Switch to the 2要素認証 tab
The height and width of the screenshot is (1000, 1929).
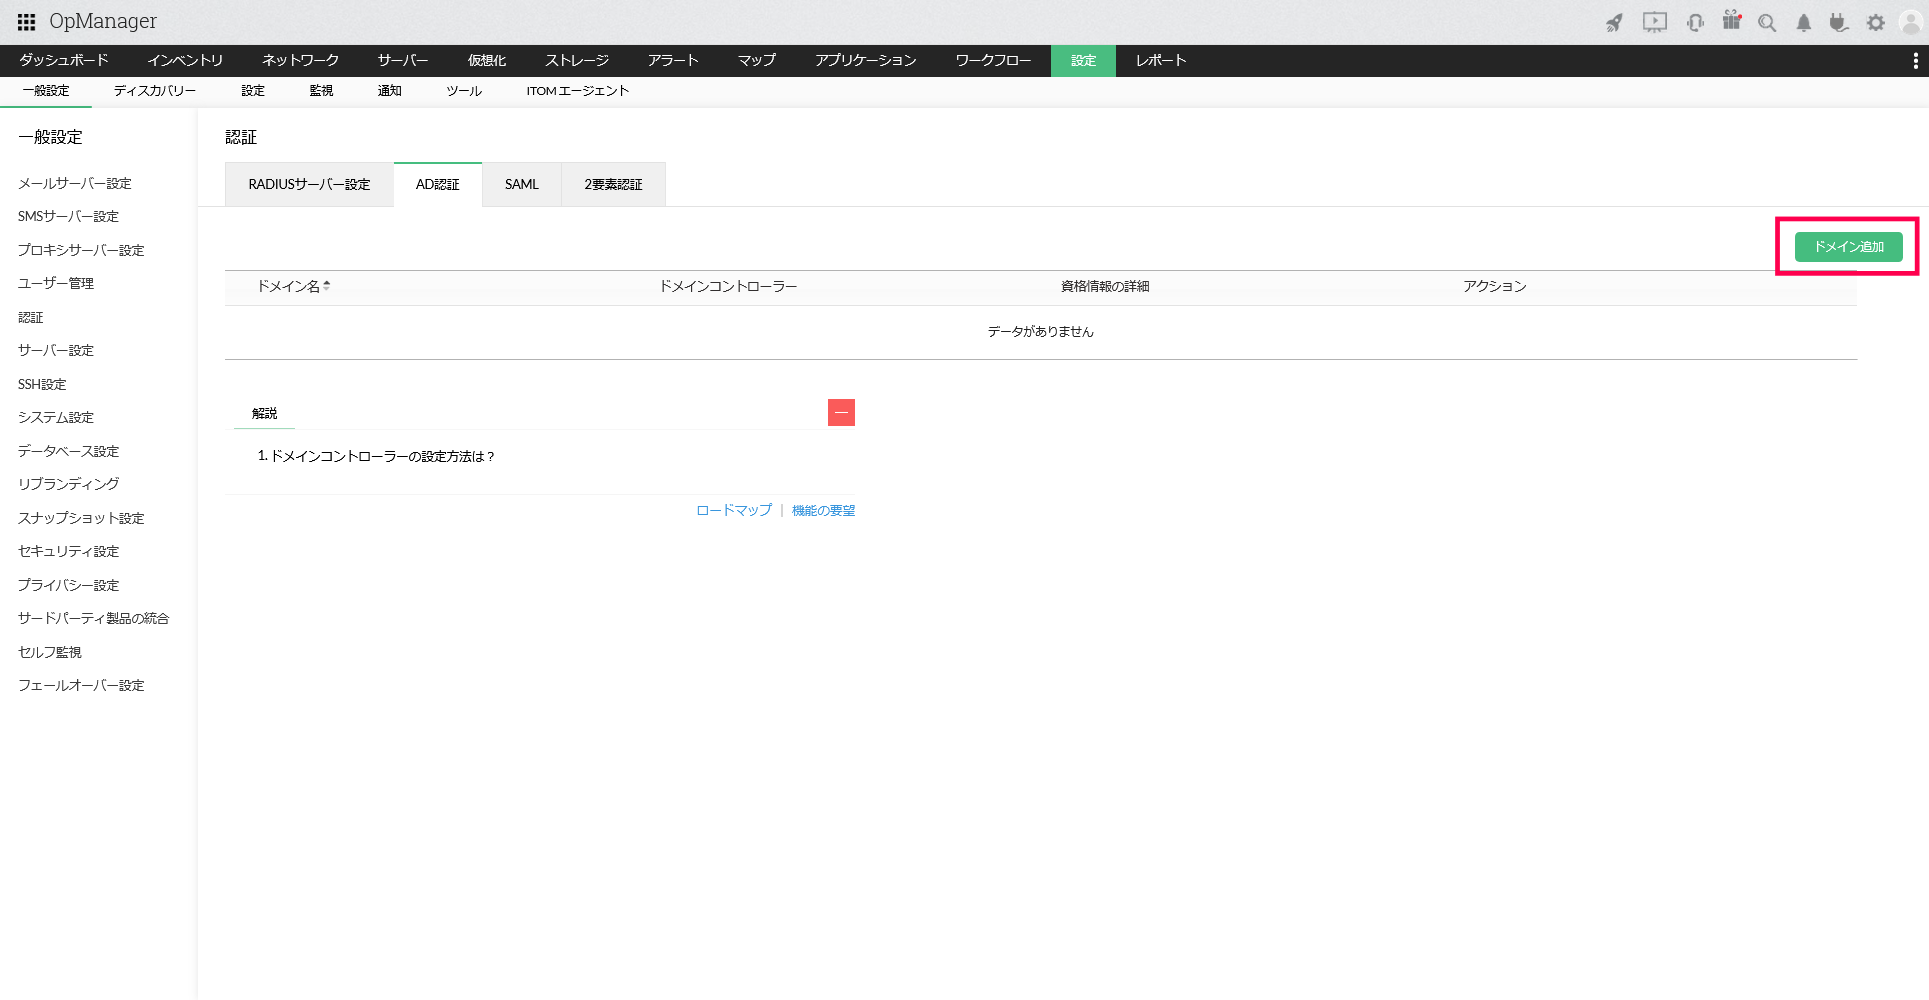point(613,185)
